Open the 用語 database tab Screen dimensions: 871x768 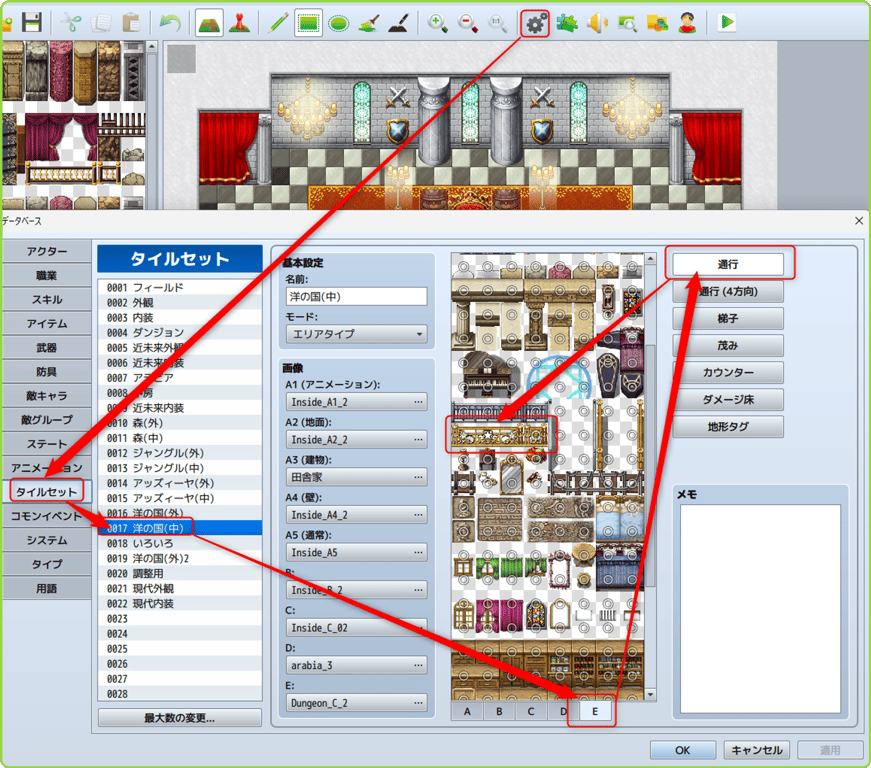point(47,588)
